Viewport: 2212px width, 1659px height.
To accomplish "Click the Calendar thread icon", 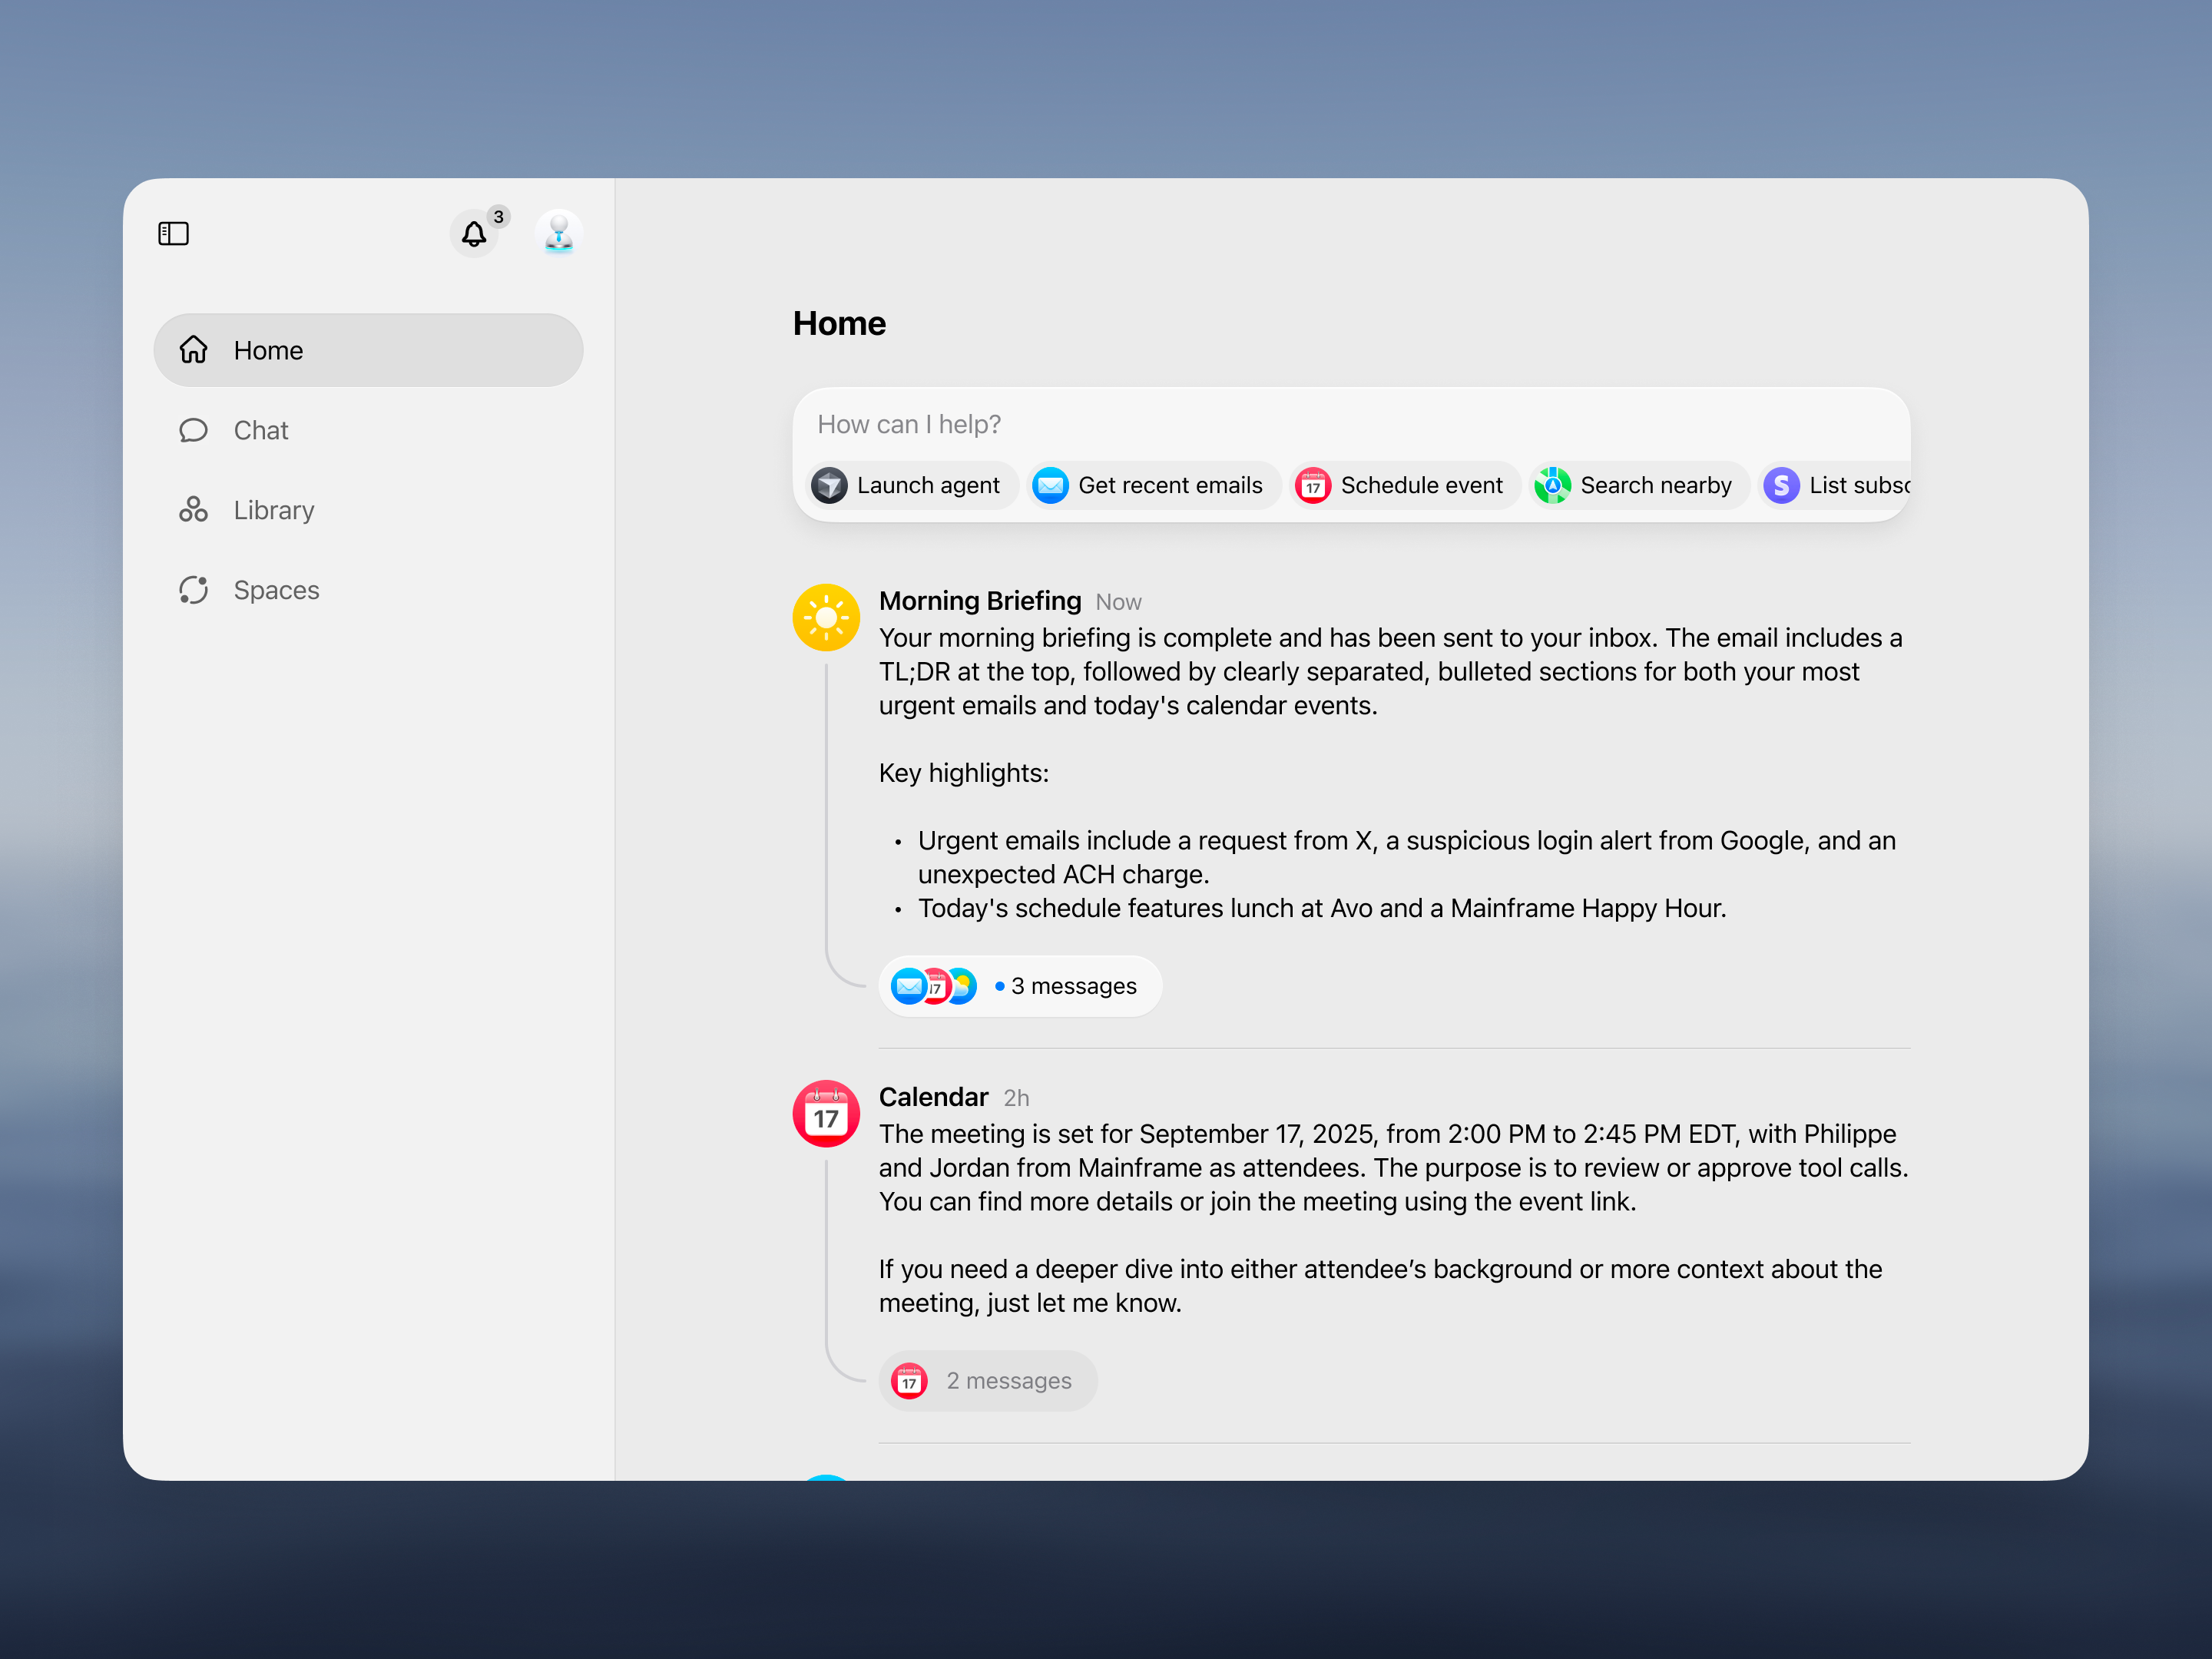I will 826,1114.
